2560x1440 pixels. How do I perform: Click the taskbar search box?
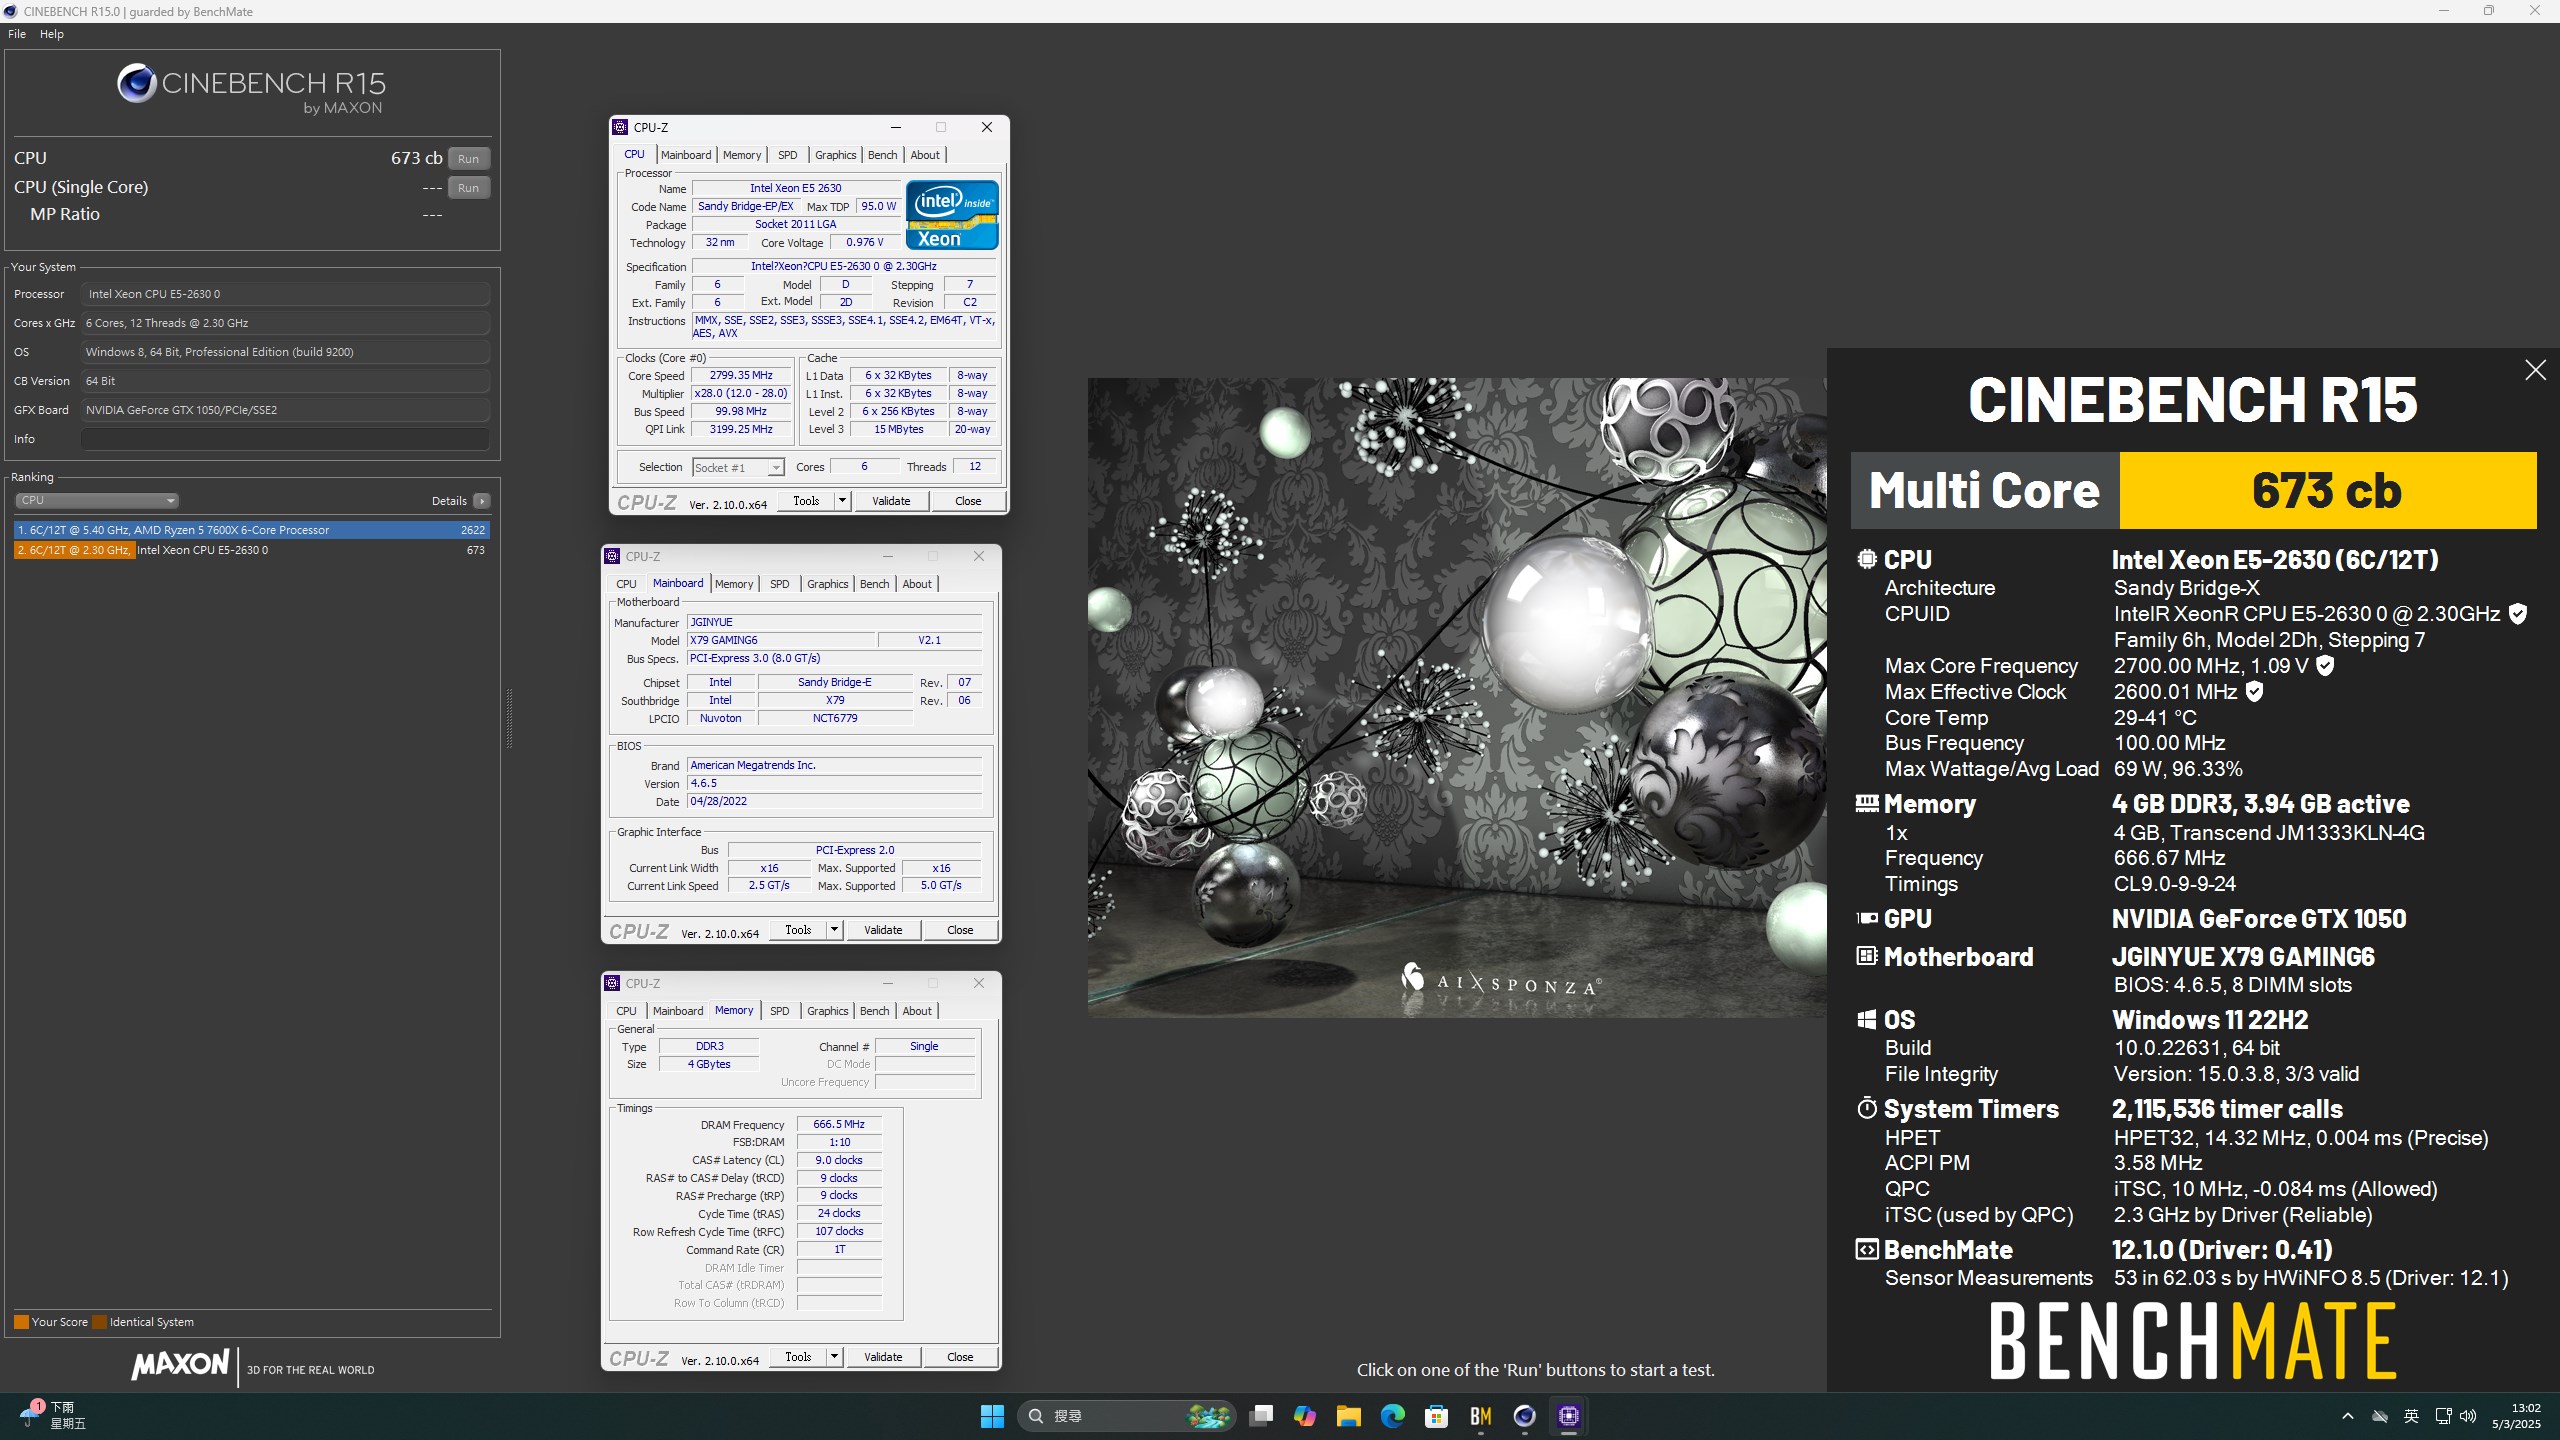click(1127, 1416)
